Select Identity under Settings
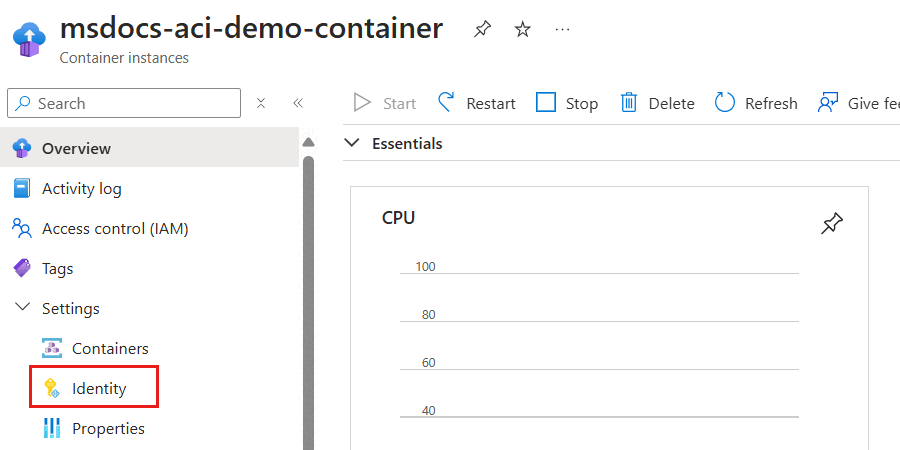Image resolution: width=900 pixels, height=450 pixels. click(98, 388)
